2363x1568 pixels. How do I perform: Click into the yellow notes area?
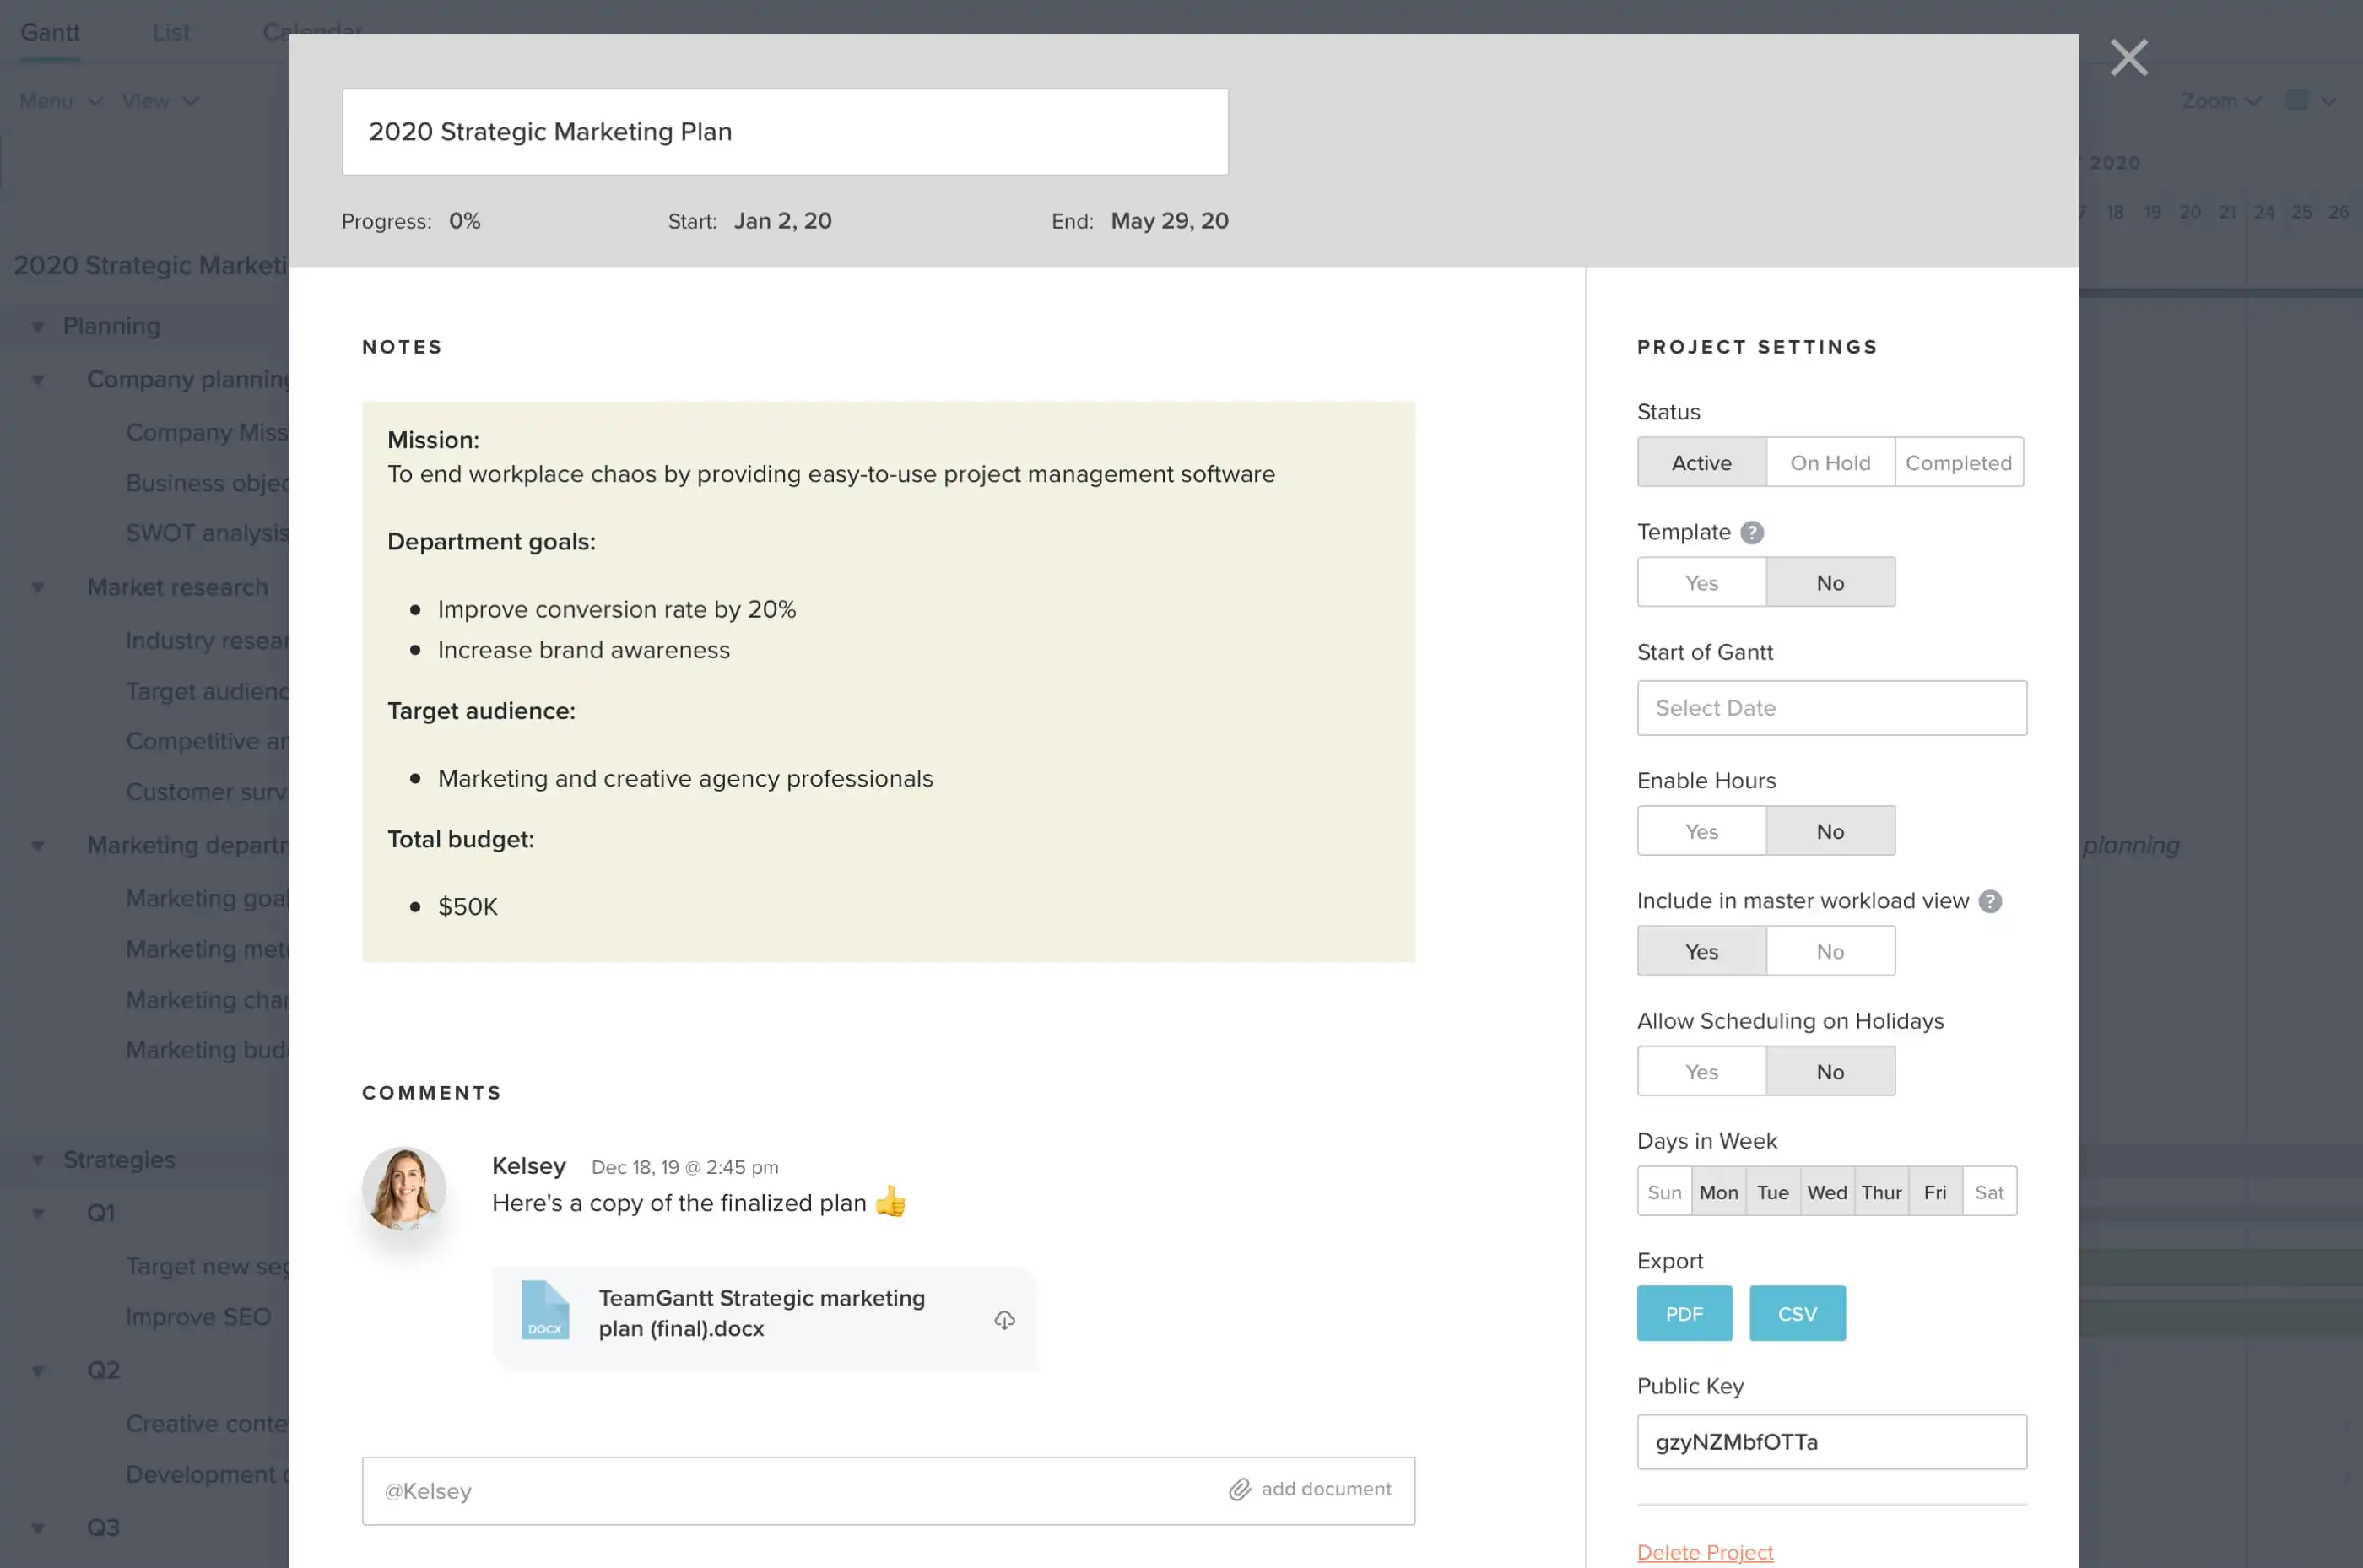coord(888,682)
